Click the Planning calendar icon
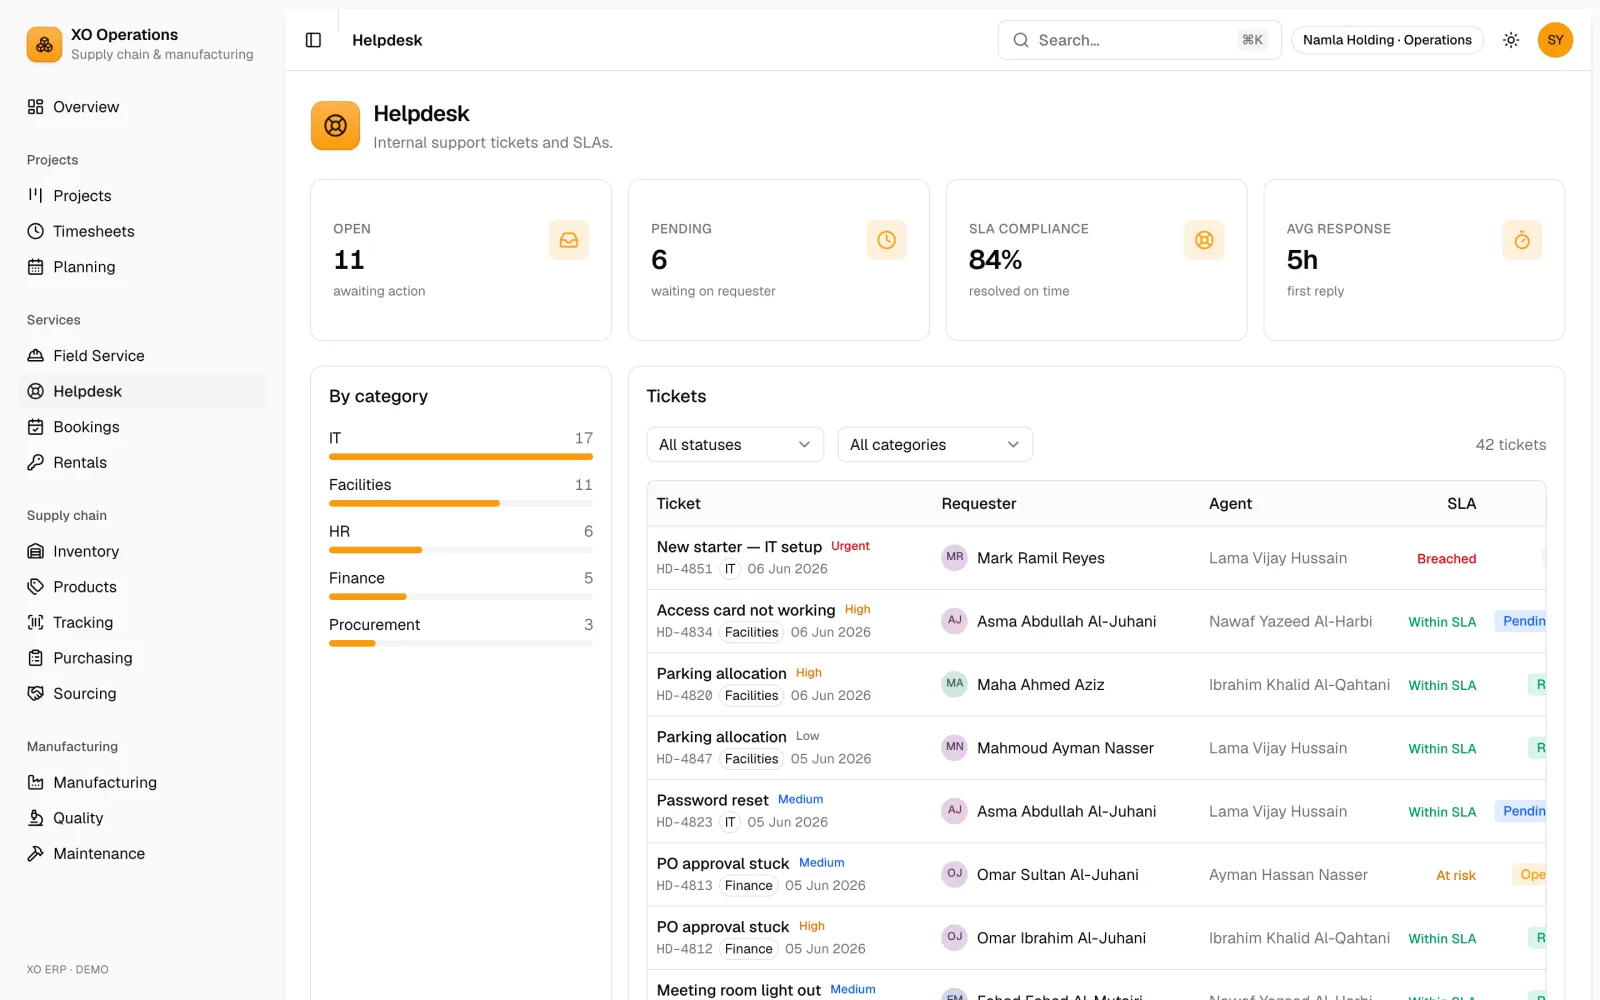The width and height of the screenshot is (1600, 1000). click(36, 267)
